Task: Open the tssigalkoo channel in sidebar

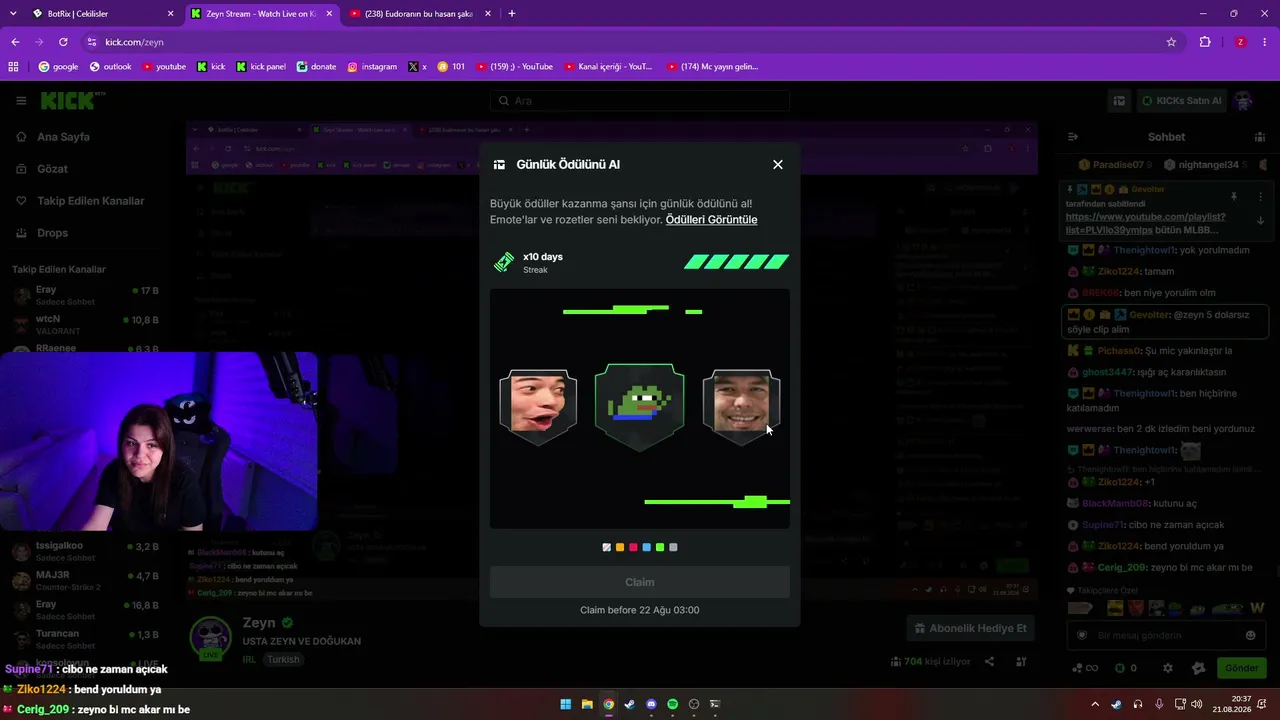Action: pyautogui.click(x=87, y=552)
